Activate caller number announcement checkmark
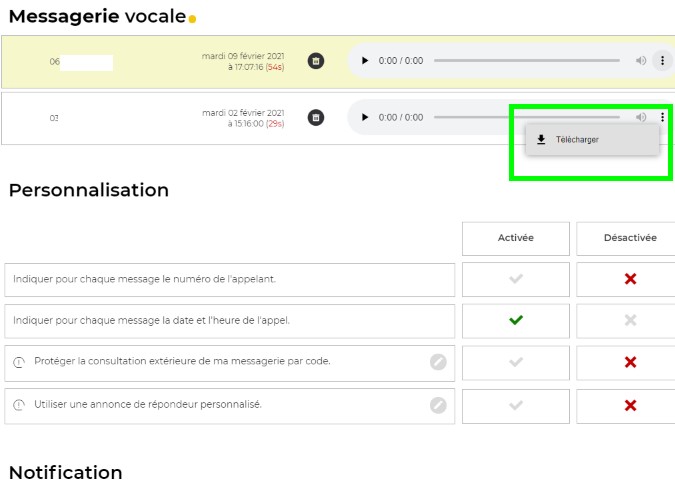The width and height of the screenshot is (675, 489). (x=516, y=279)
